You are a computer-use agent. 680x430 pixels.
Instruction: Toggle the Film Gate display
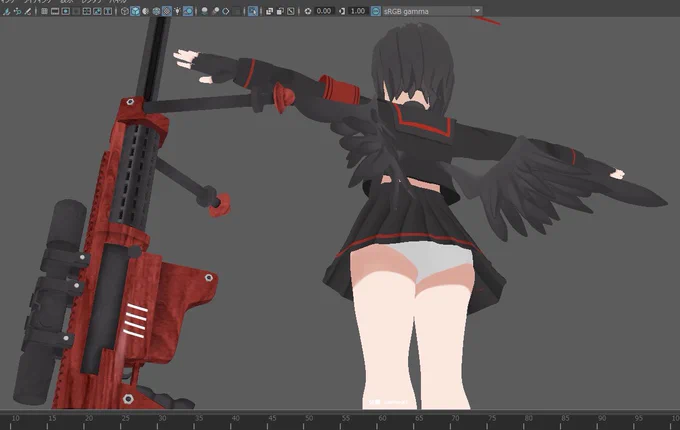click(55, 11)
